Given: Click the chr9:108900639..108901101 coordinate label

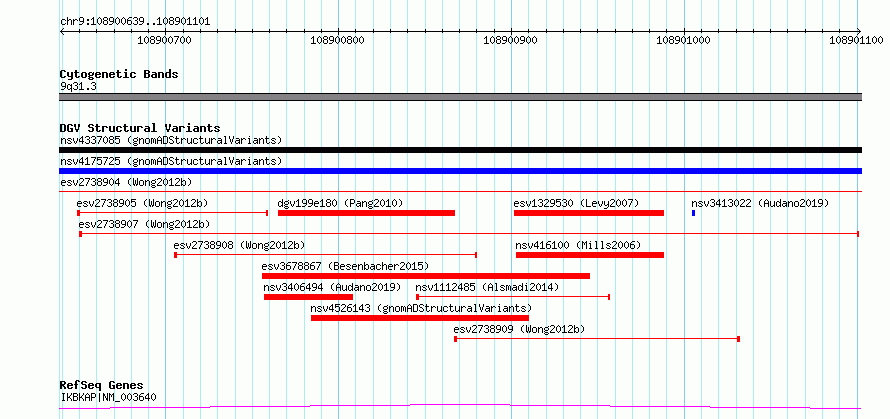Looking at the screenshot, I should point(135,22).
